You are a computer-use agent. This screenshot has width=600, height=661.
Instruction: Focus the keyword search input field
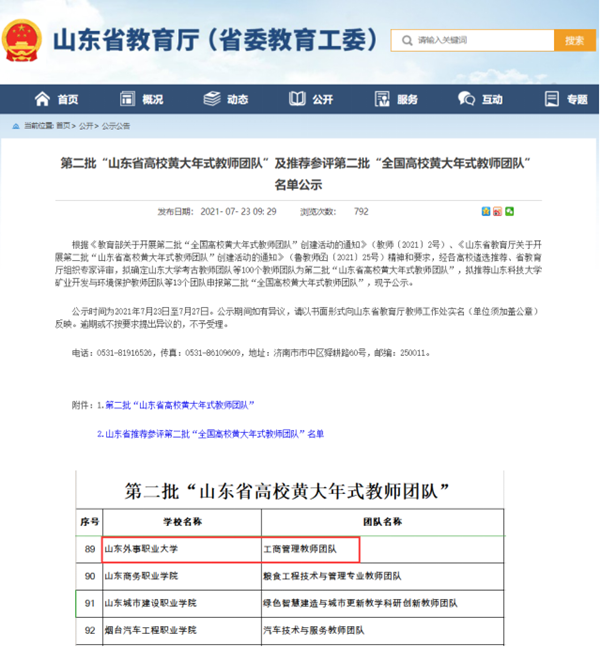pyautogui.click(x=472, y=40)
